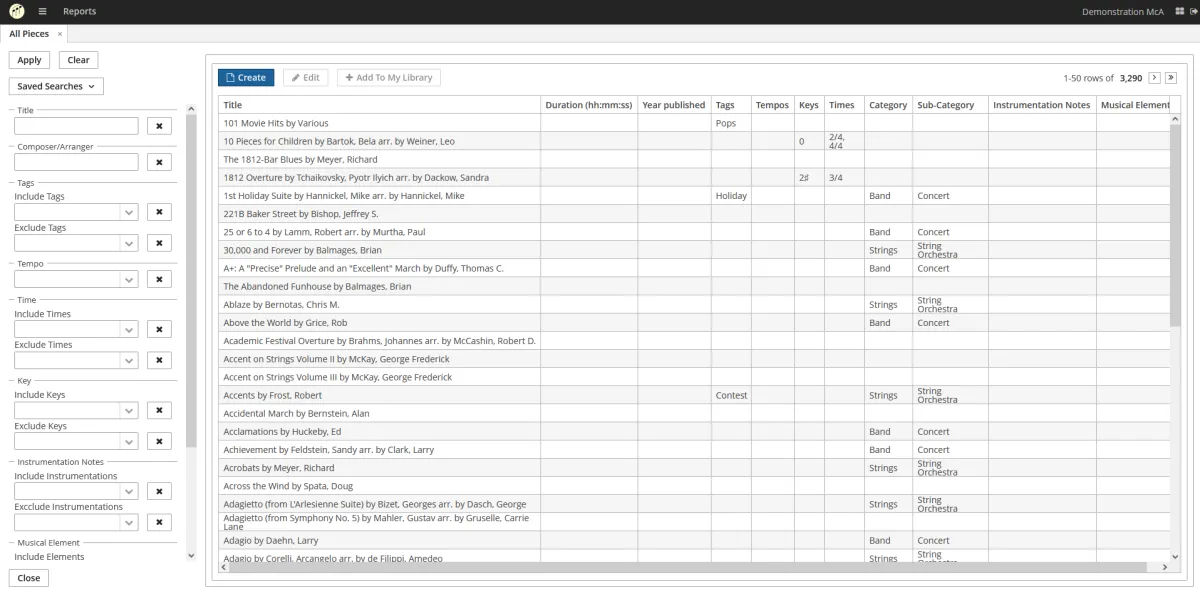Clear the Include Times filter
The height and width of the screenshot is (590, 1200).
coord(159,329)
